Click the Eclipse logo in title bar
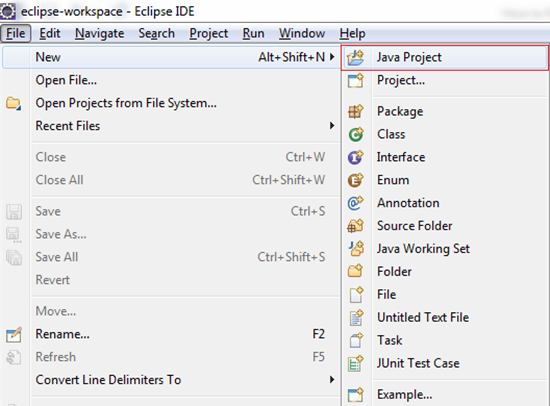The image size is (550, 406). tap(8, 11)
